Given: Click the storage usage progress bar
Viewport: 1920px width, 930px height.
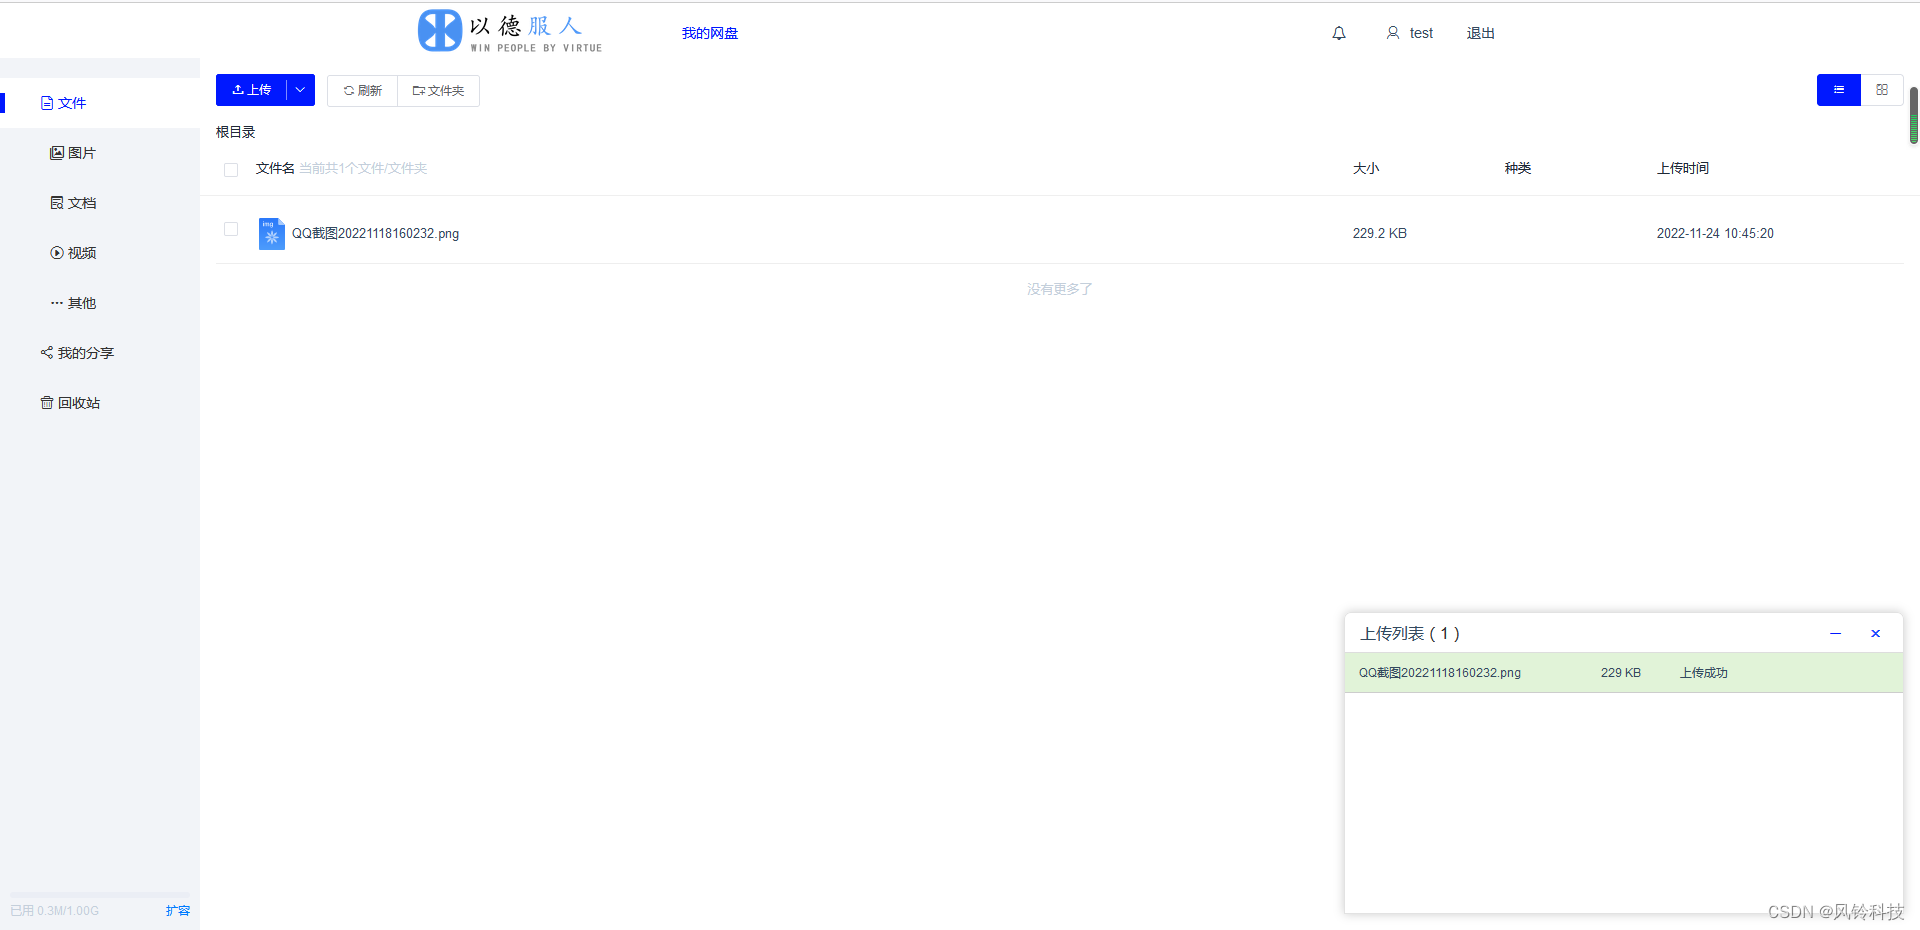Looking at the screenshot, I should pos(100,894).
